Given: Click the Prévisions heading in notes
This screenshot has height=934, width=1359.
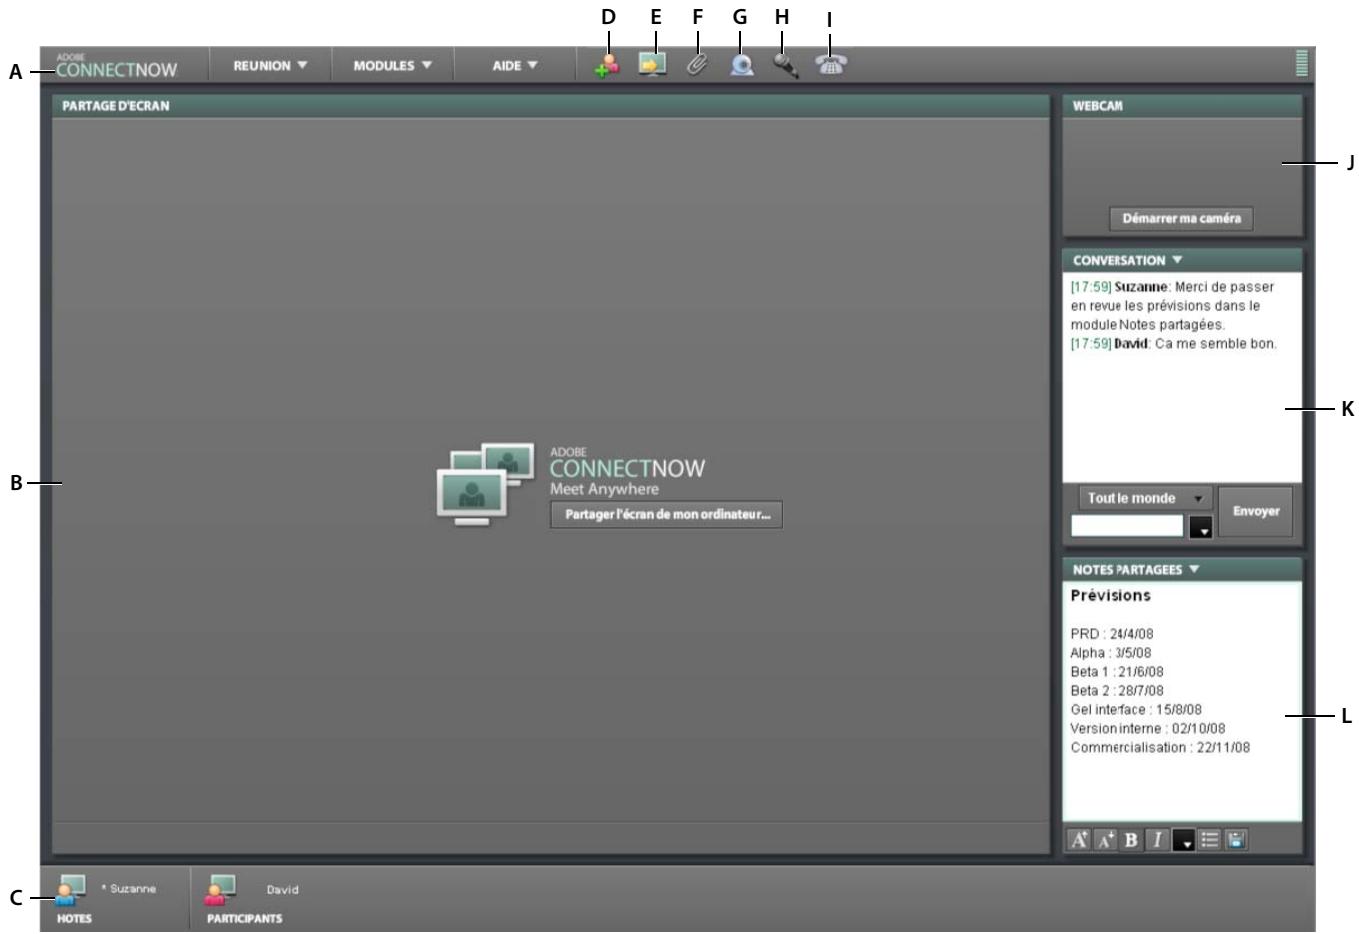Looking at the screenshot, I should [1110, 596].
